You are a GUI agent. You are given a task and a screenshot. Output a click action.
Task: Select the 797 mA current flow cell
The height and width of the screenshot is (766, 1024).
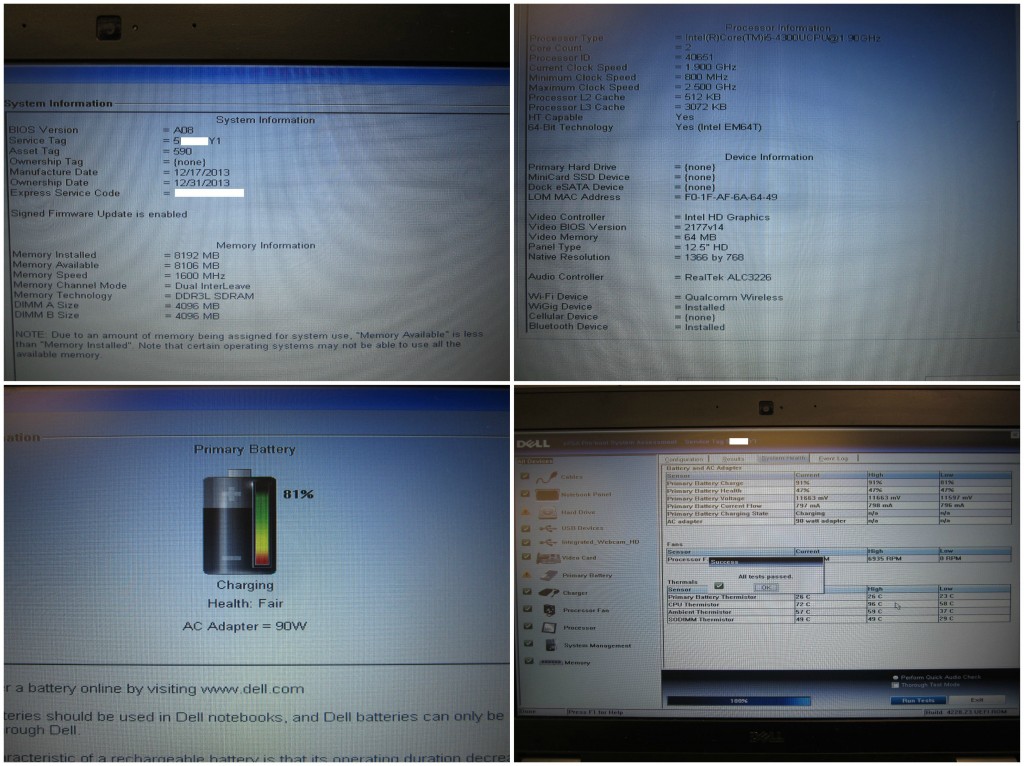point(829,506)
